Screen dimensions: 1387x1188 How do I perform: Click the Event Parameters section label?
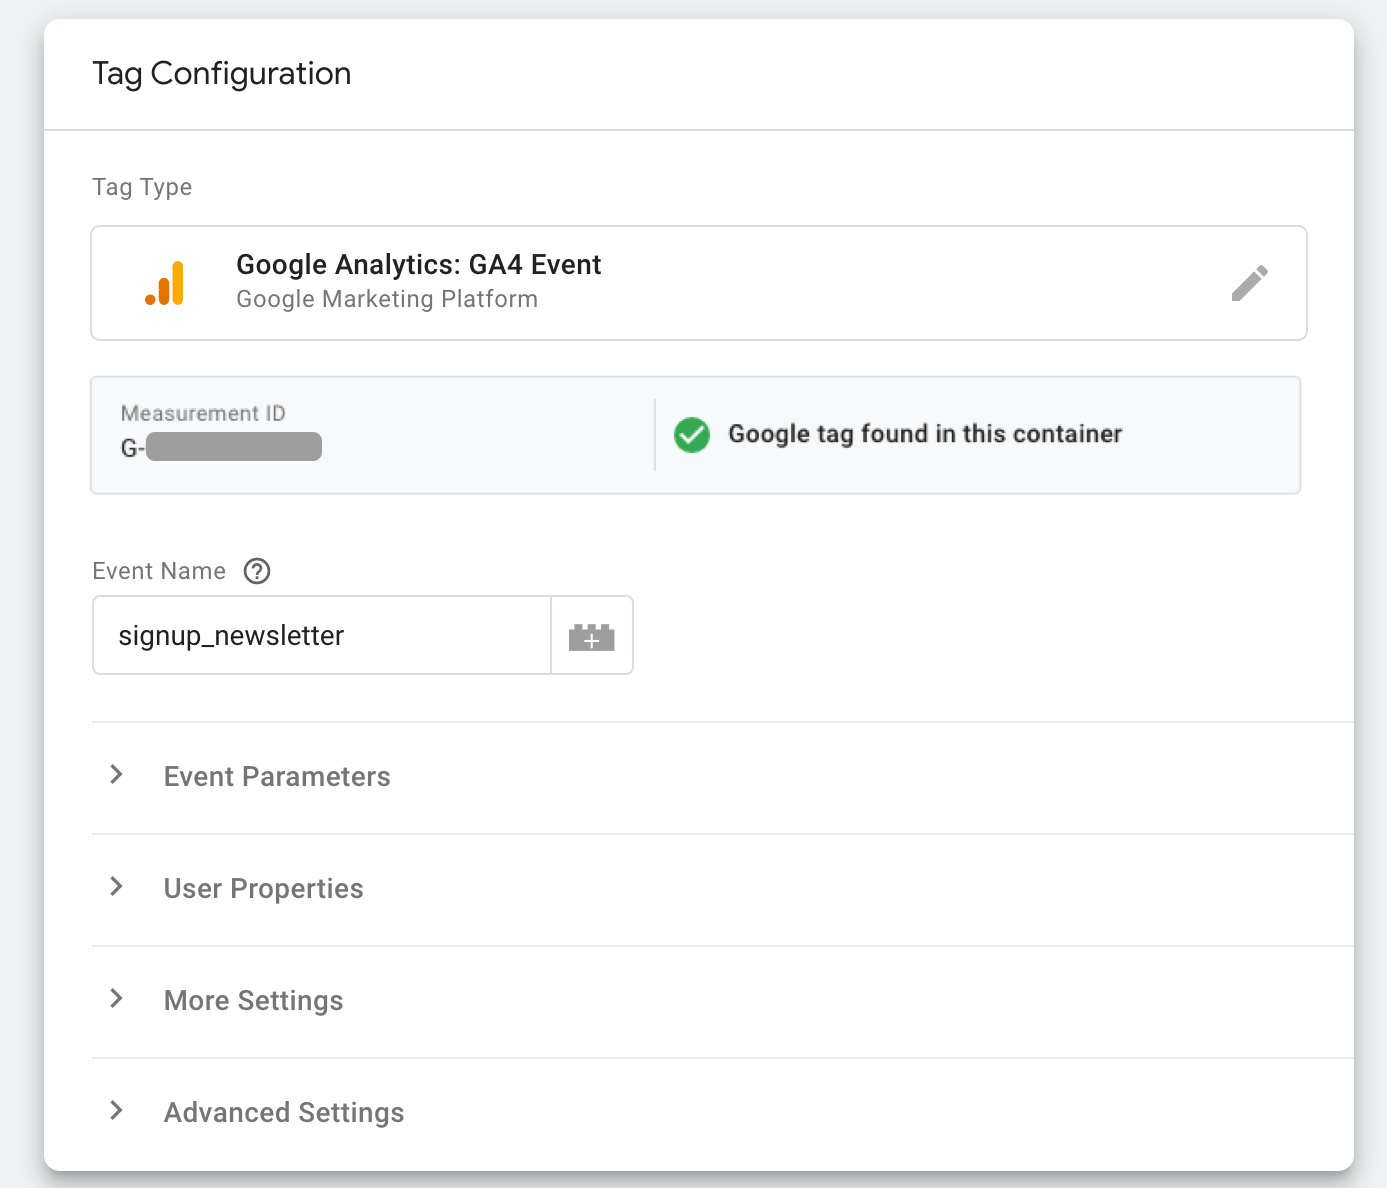click(277, 777)
